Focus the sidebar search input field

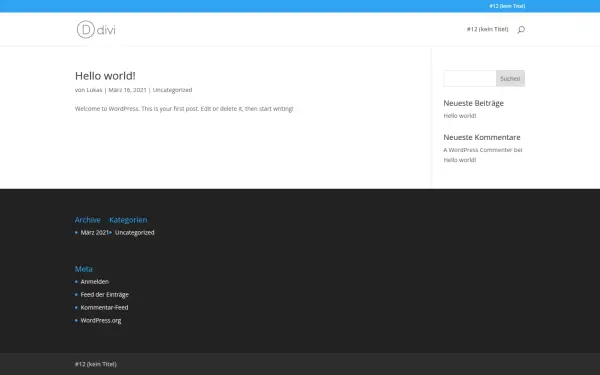click(x=470, y=78)
